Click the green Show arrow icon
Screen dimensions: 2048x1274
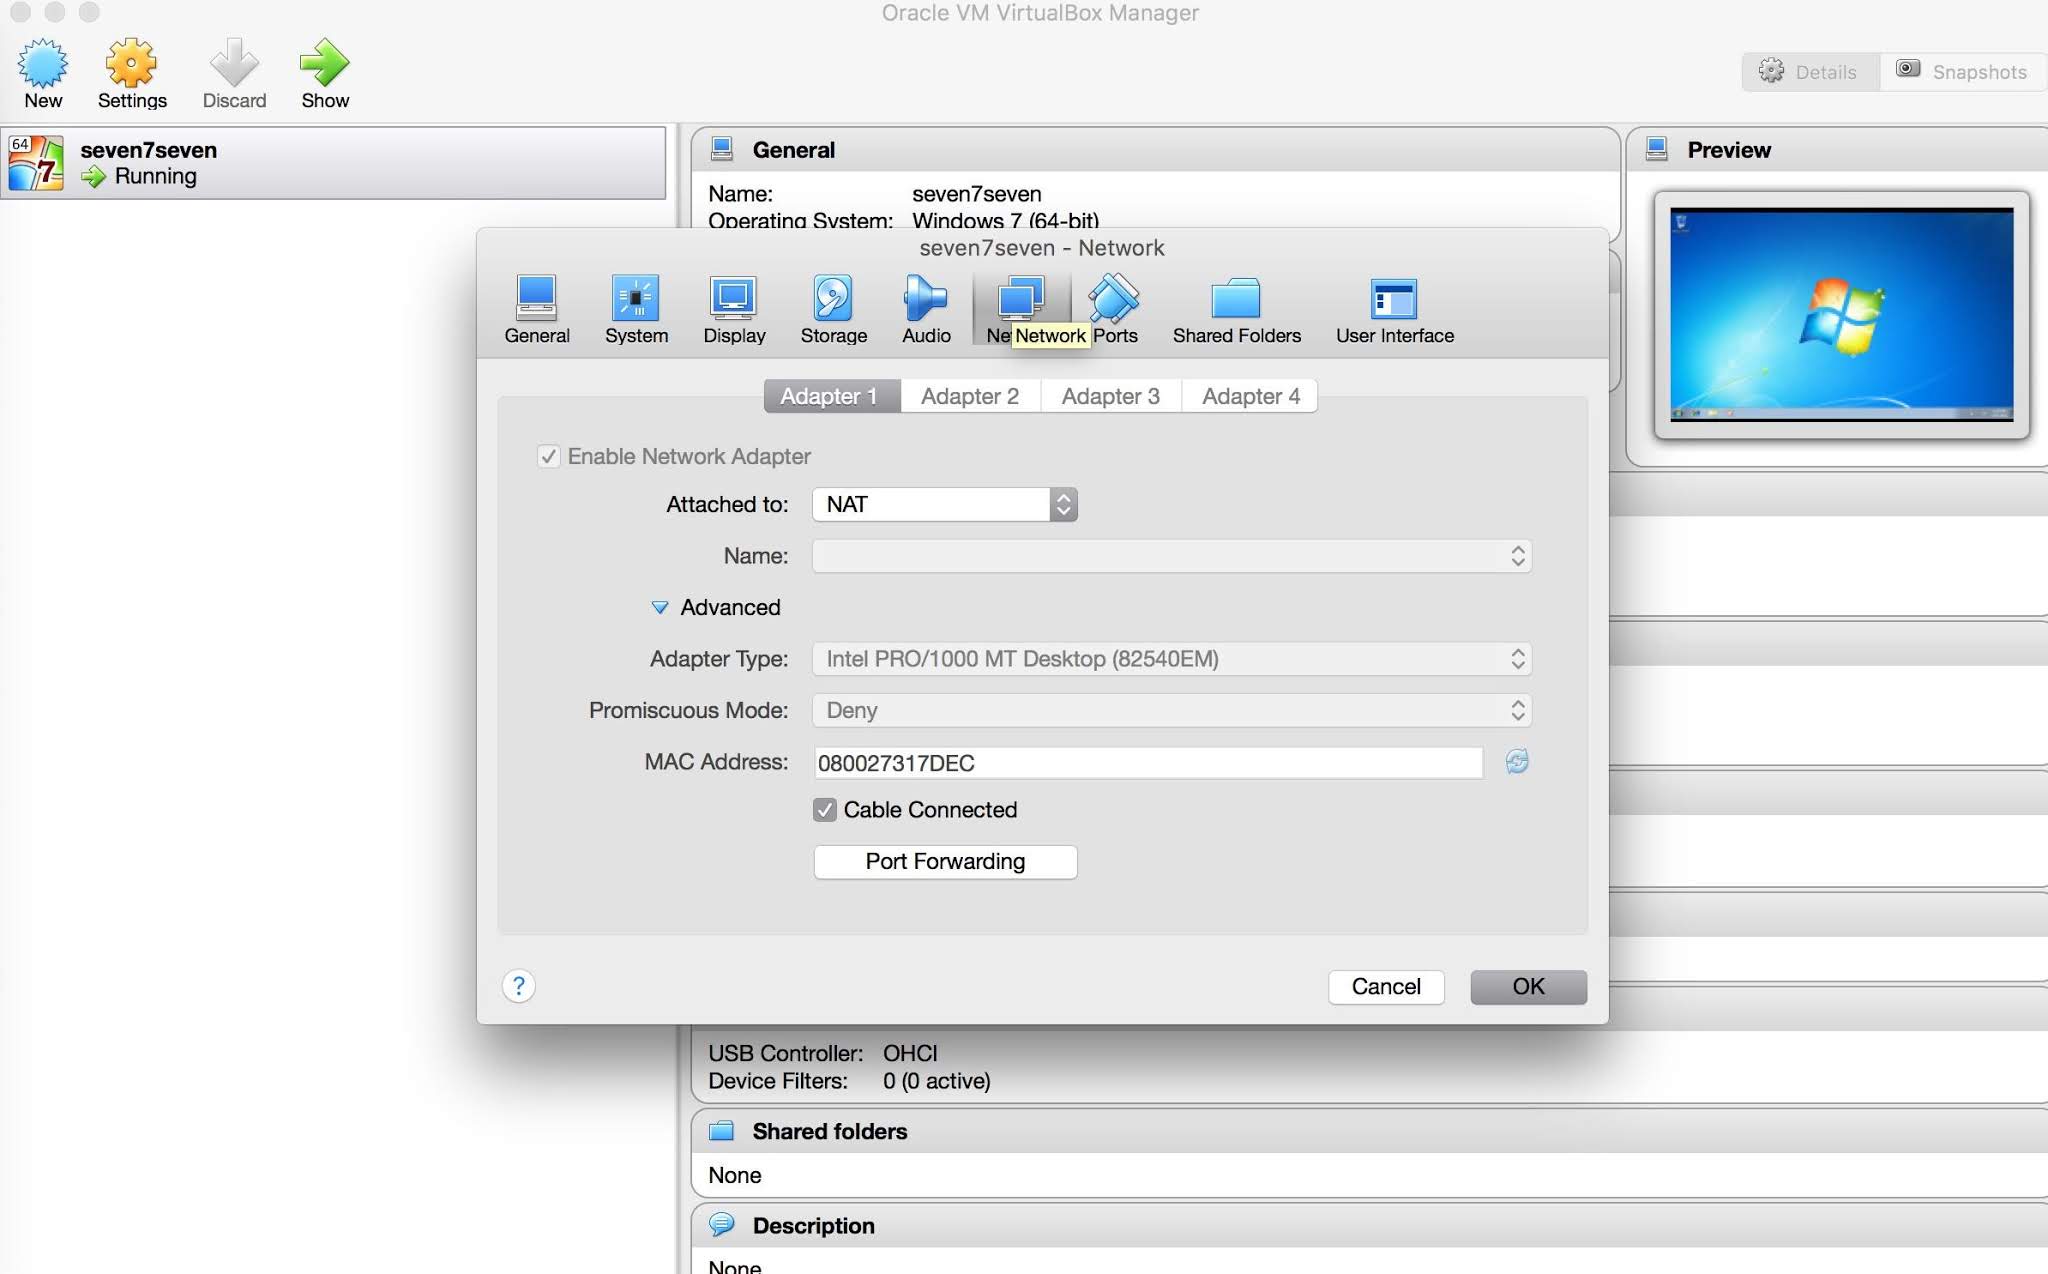324,64
